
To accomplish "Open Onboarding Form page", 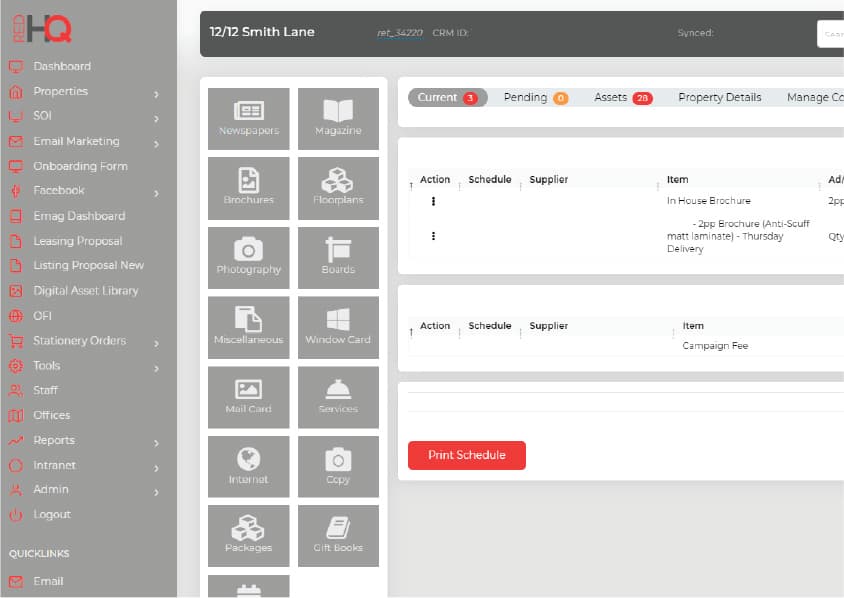I will [x=80, y=166].
